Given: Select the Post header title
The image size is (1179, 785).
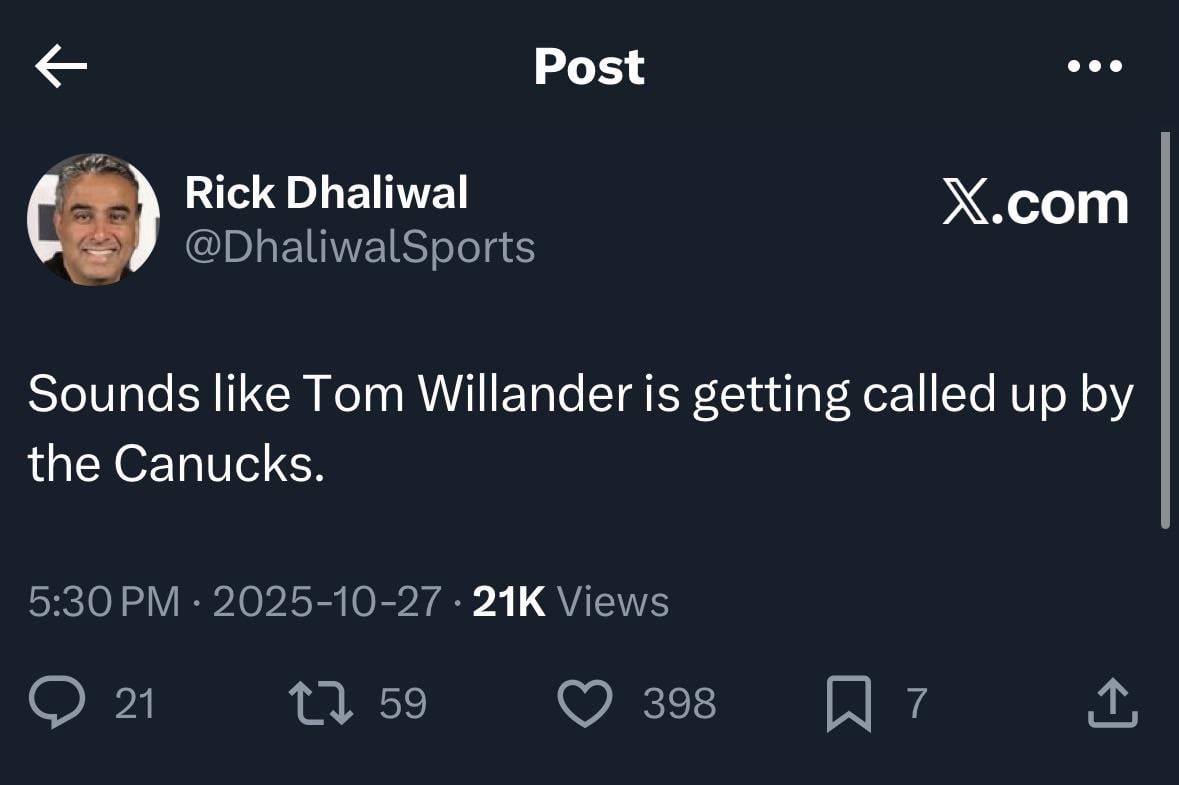Looking at the screenshot, I should 589,66.
